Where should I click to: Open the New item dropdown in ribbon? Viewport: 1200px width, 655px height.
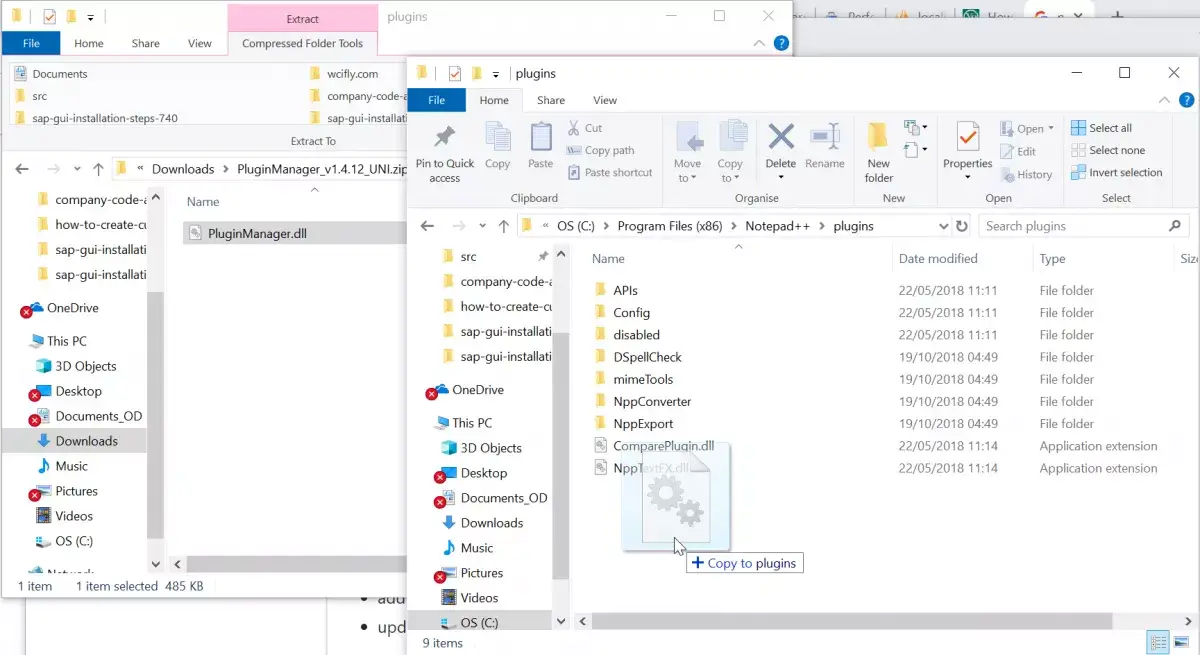(x=916, y=127)
